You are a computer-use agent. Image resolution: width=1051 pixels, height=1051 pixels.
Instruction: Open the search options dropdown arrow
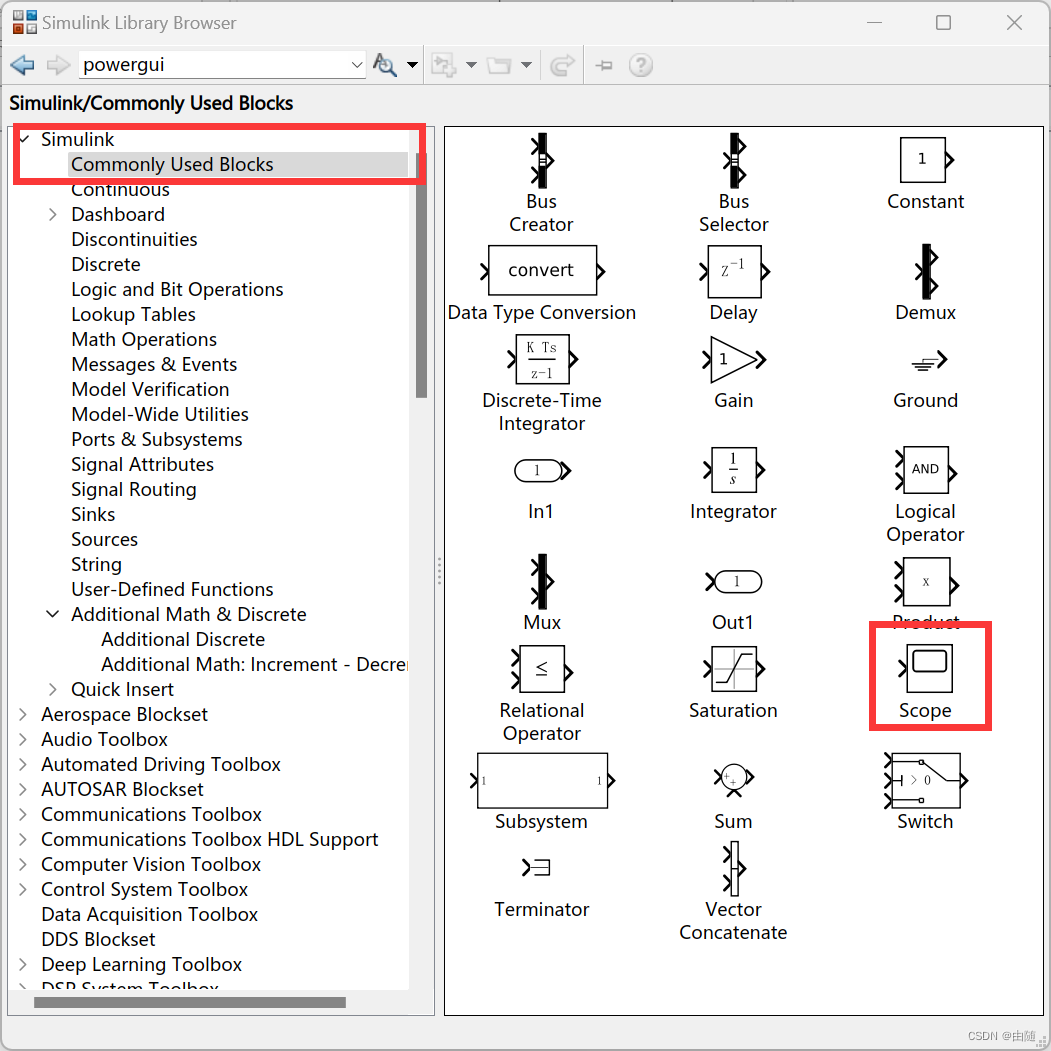[413, 65]
